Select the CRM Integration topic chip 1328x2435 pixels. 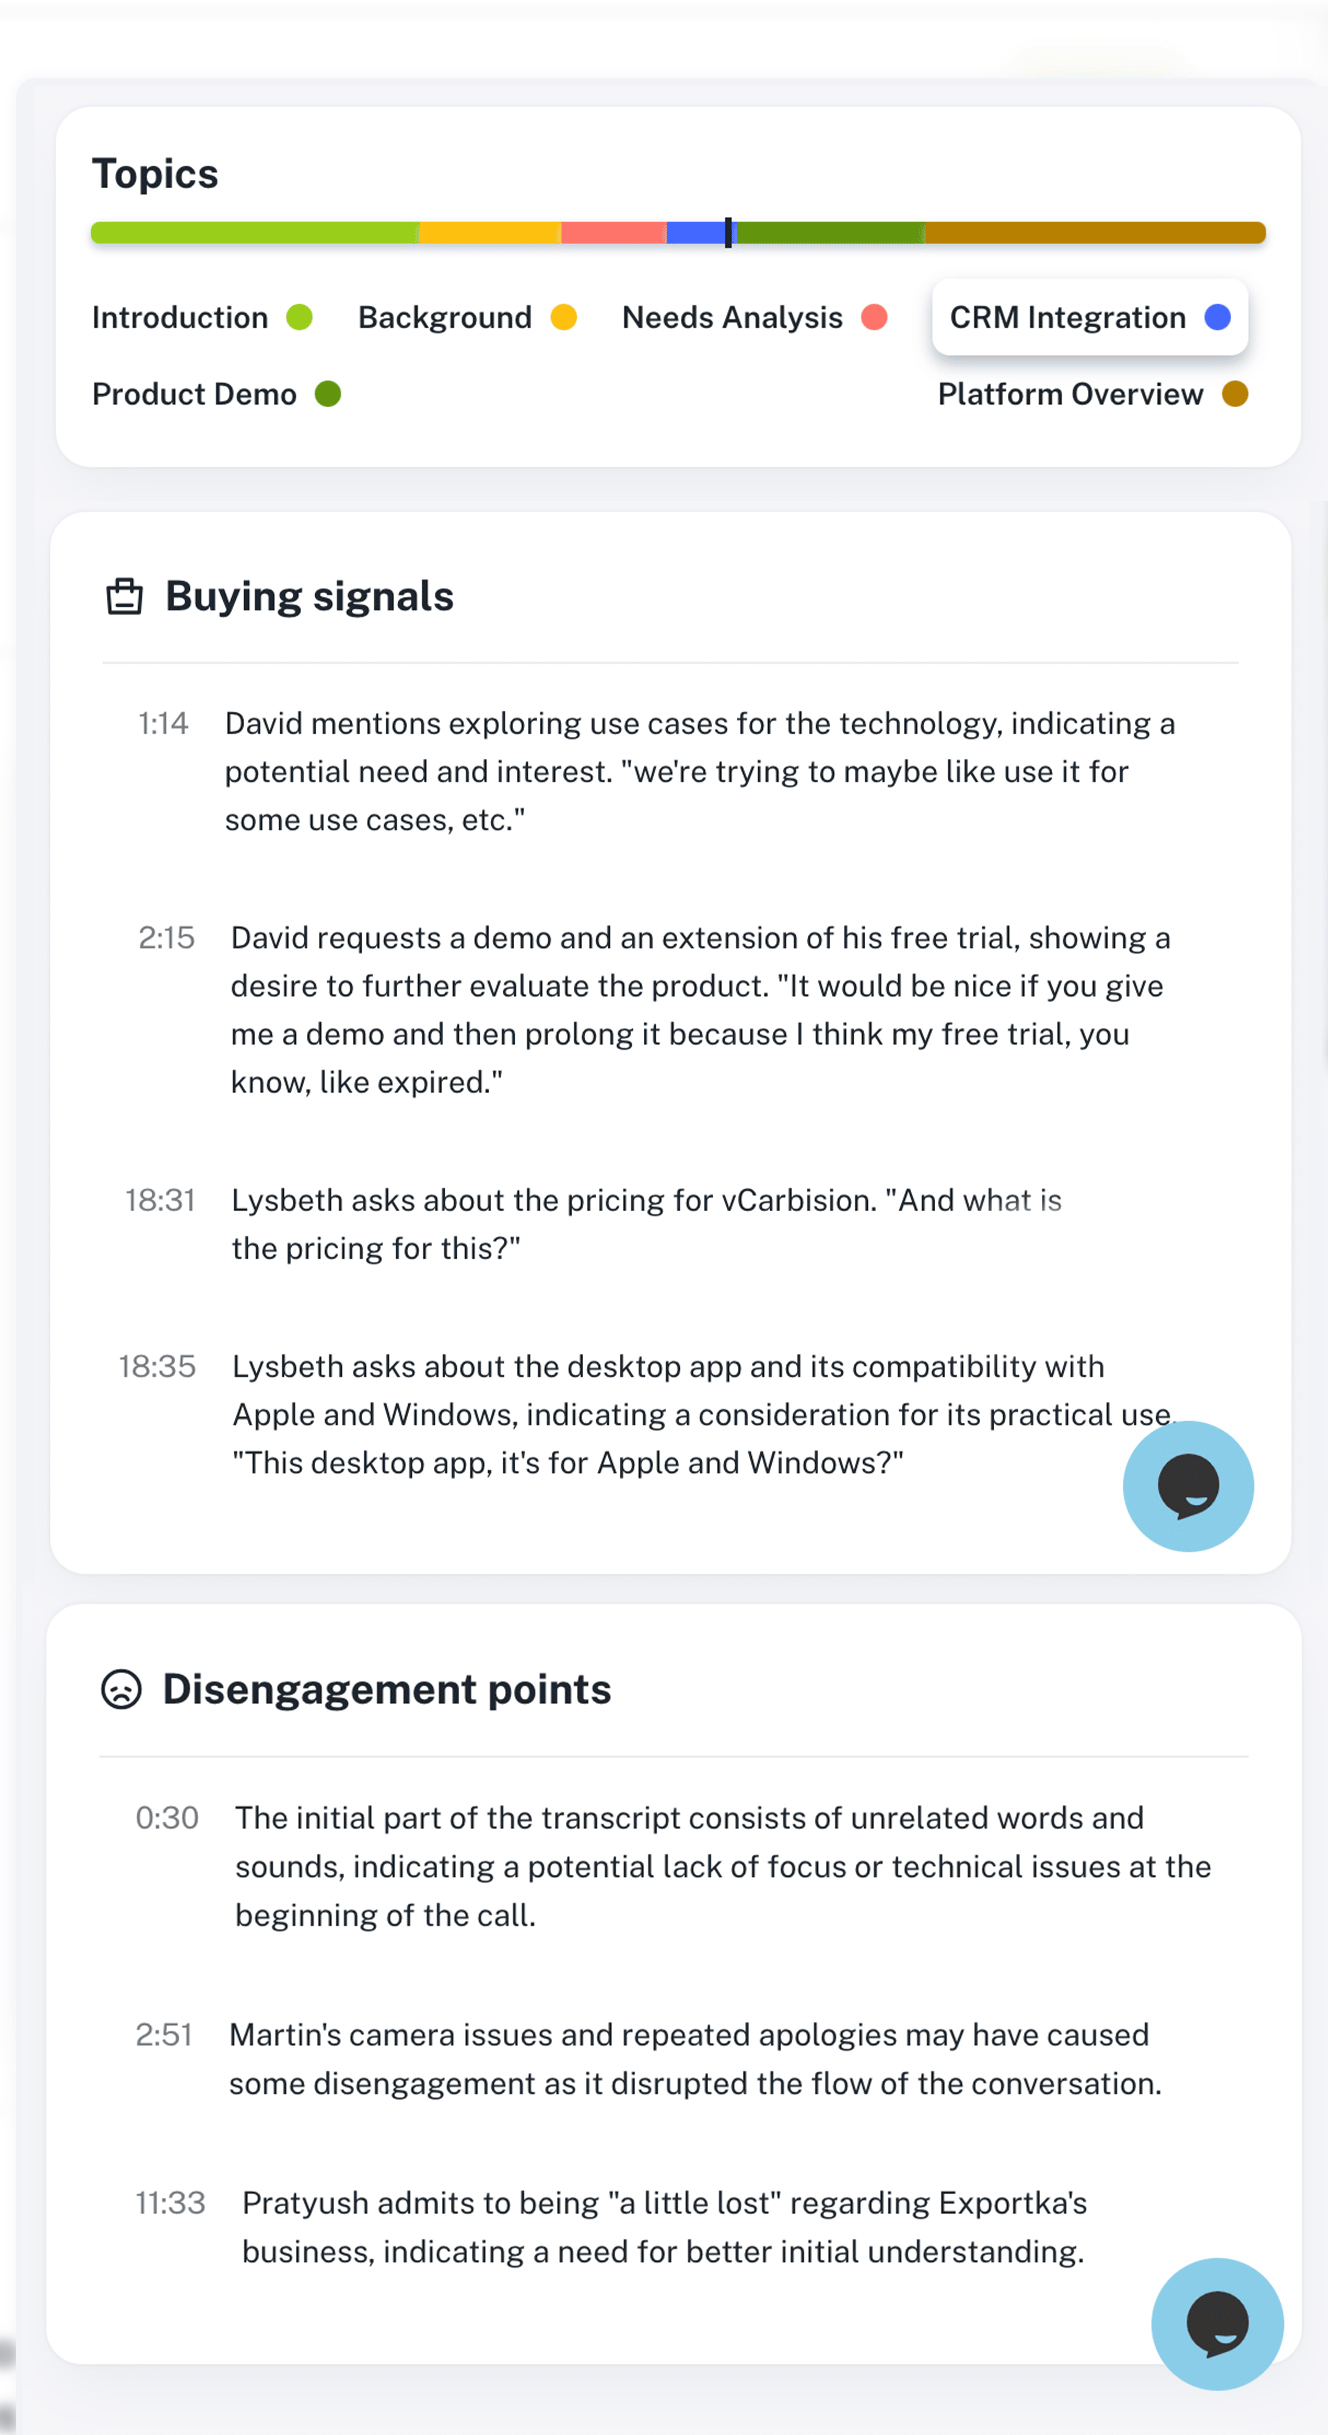pos(1090,317)
